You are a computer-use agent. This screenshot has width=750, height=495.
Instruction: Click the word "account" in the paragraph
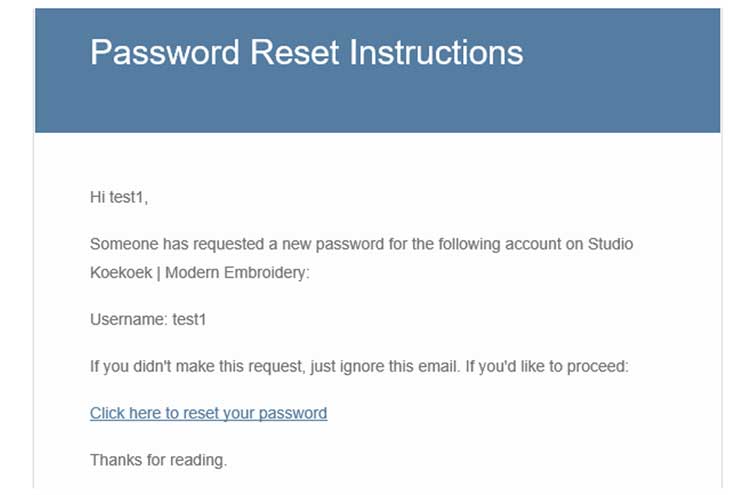(509, 245)
